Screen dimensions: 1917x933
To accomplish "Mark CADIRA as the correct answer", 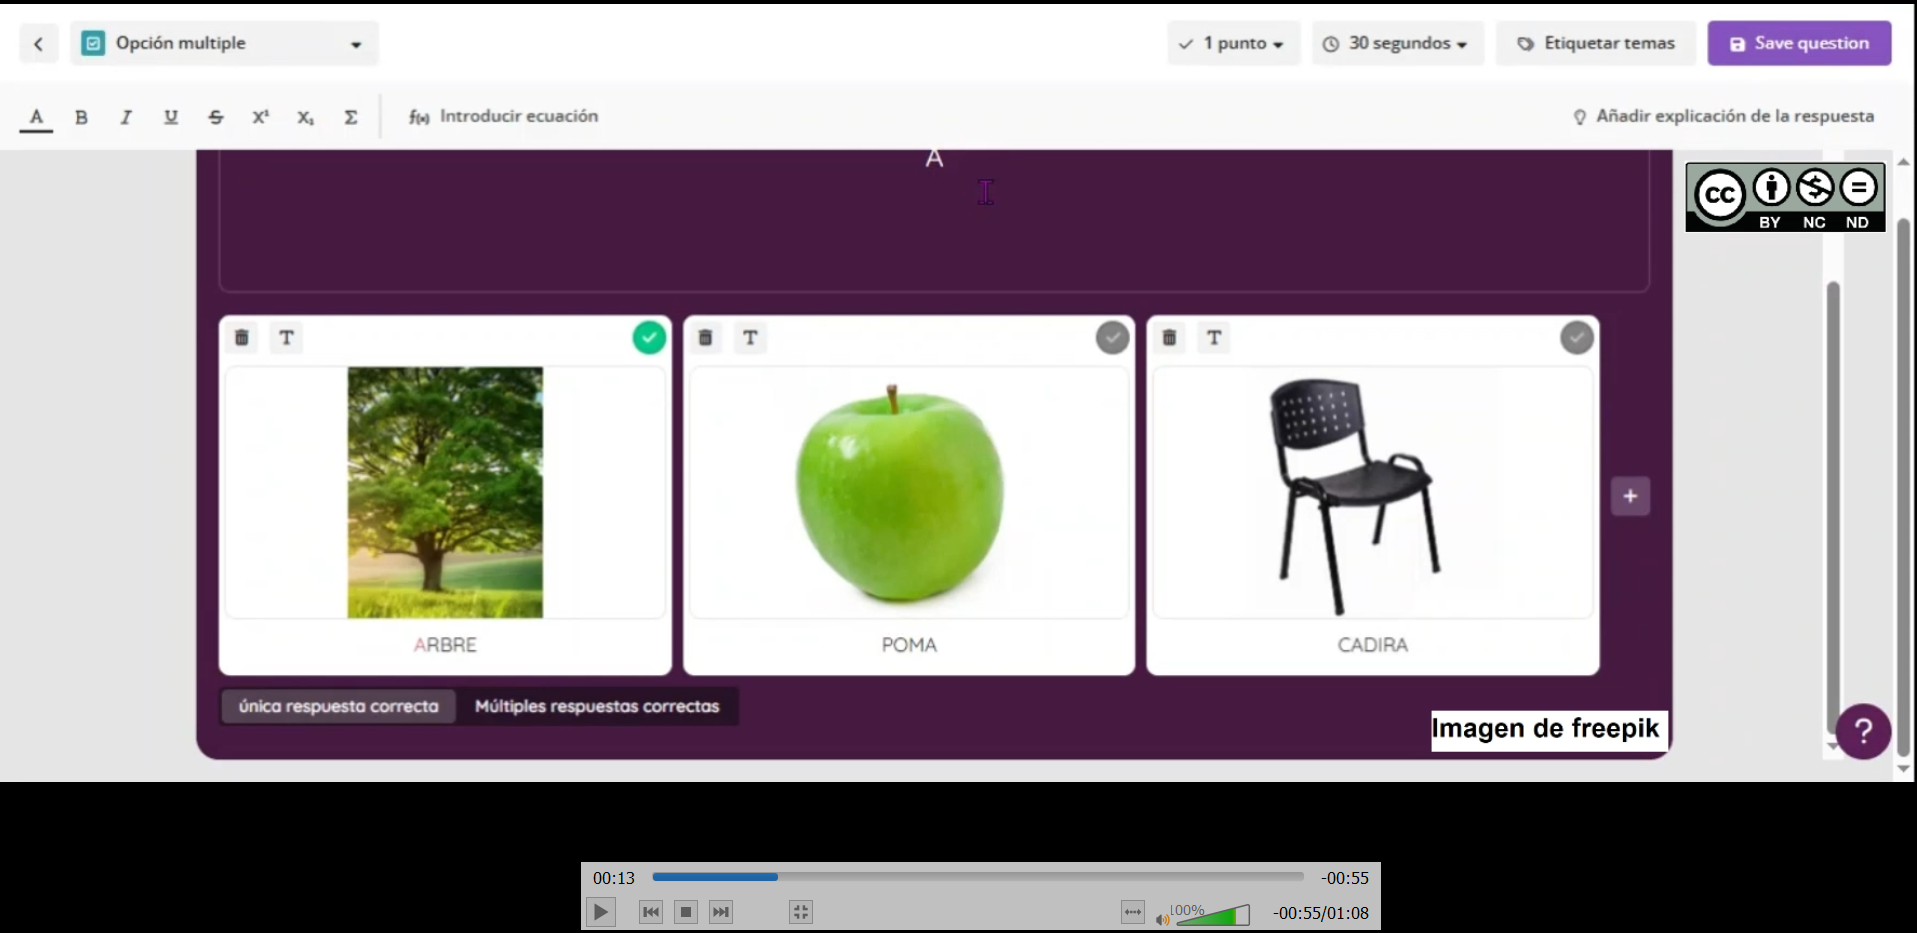I will pyautogui.click(x=1576, y=338).
